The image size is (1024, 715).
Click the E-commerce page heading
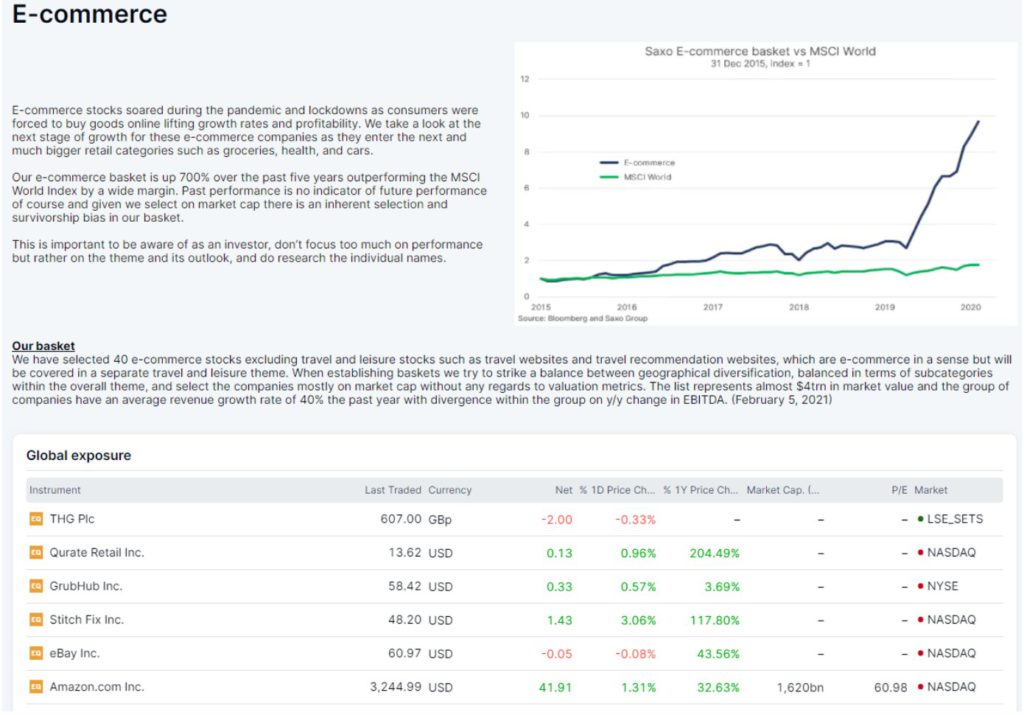tap(89, 14)
